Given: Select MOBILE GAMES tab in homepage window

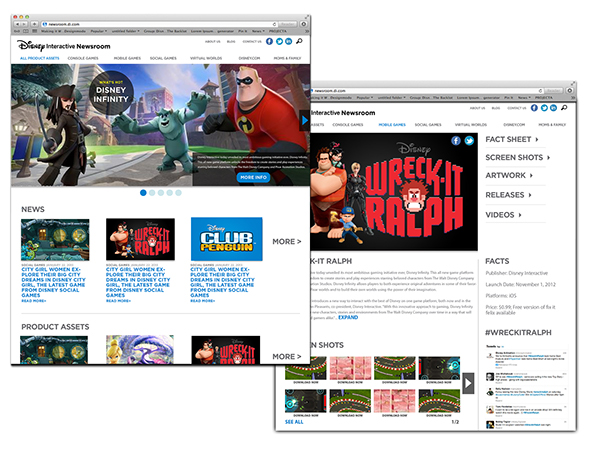Looking at the screenshot, I should (127, 58).
